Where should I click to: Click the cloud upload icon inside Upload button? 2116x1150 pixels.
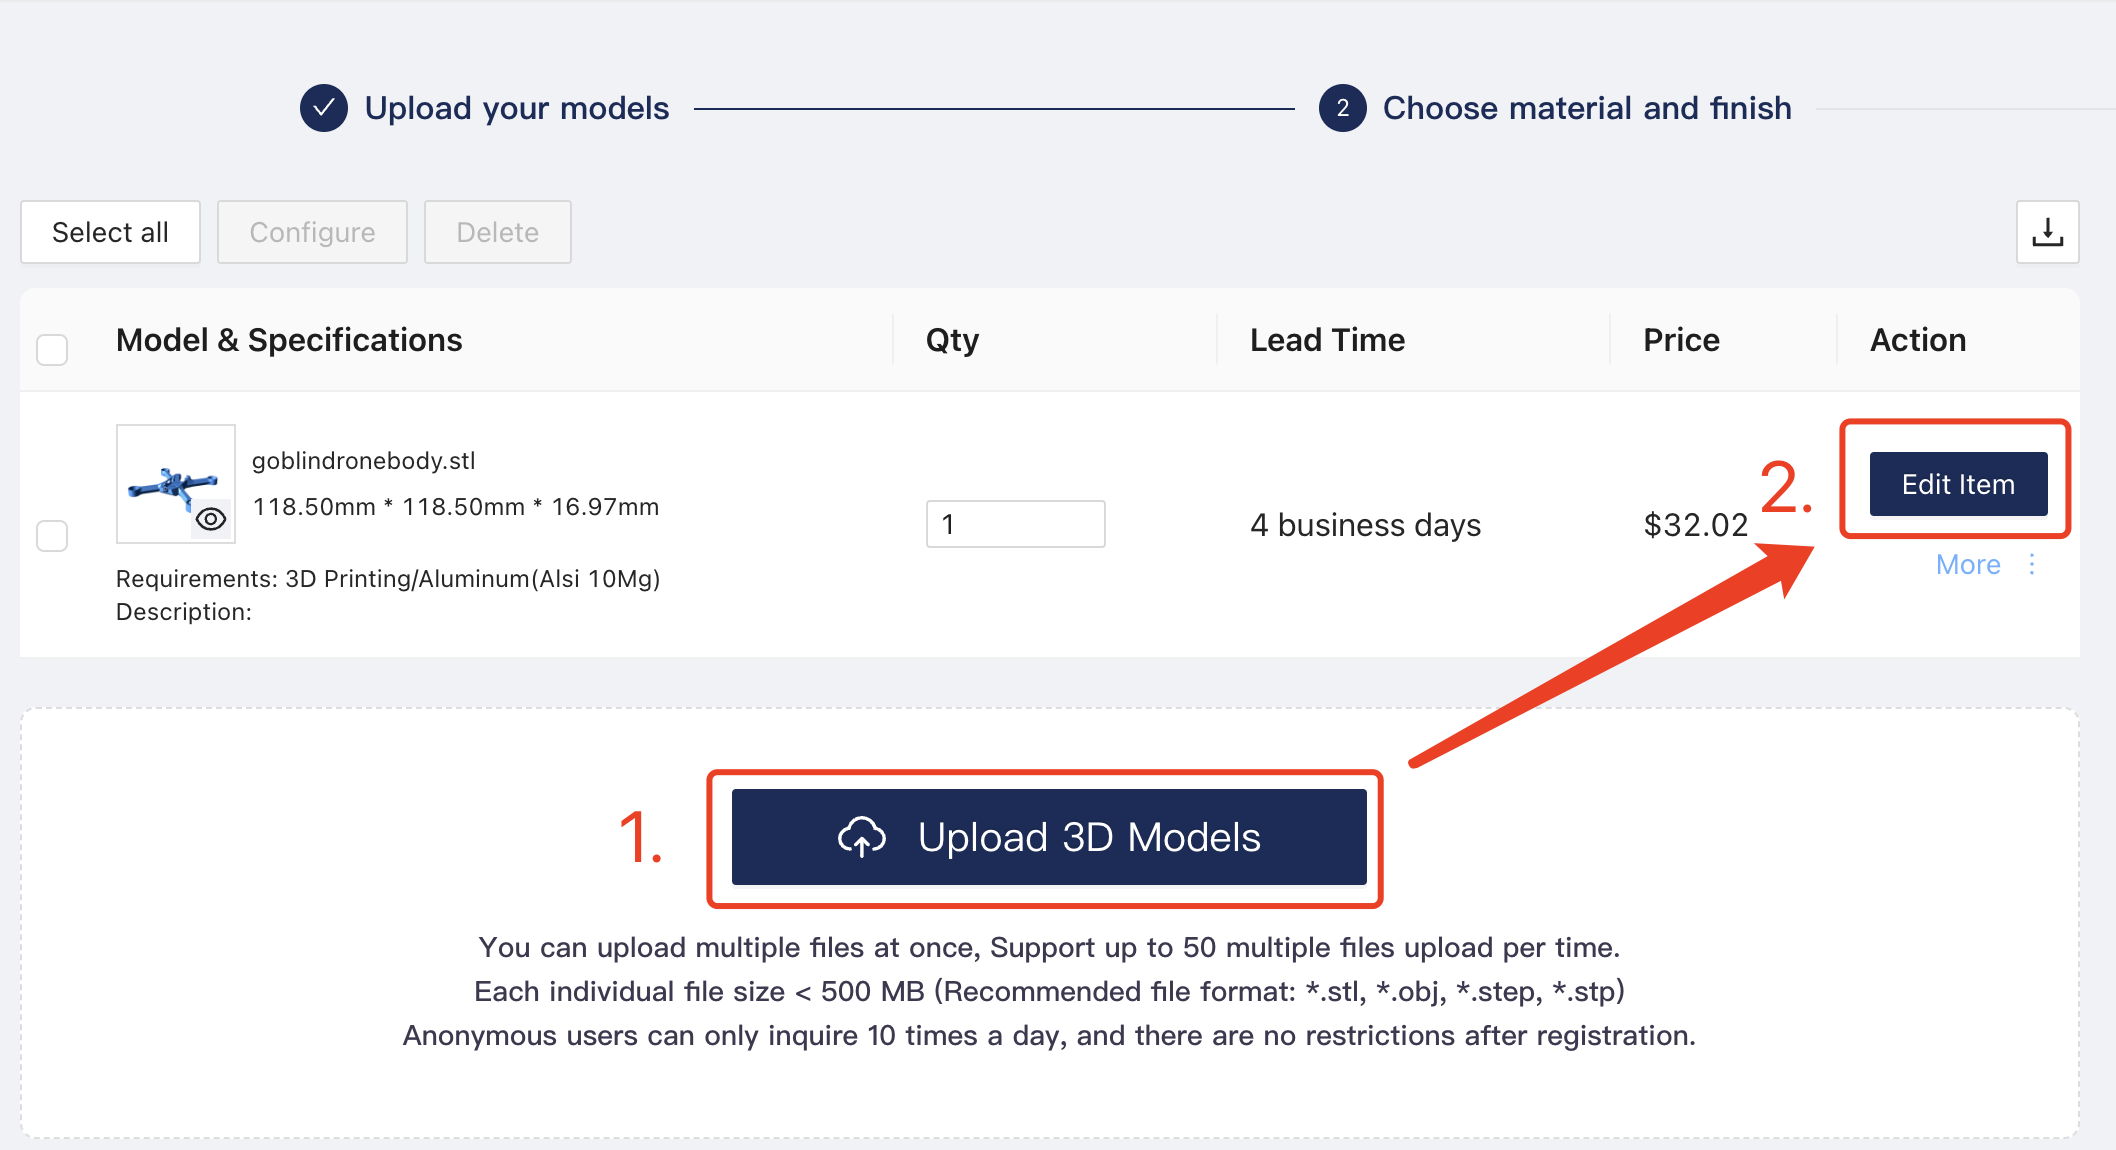(x=862, y=837)
